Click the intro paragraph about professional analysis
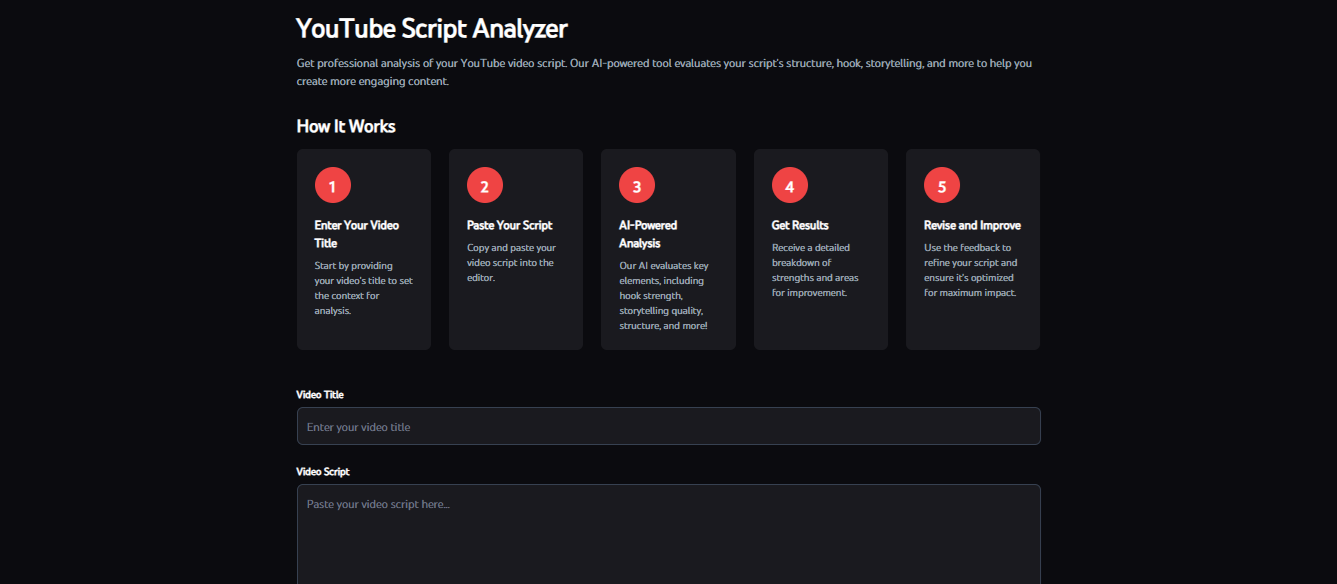 point(664,72)
